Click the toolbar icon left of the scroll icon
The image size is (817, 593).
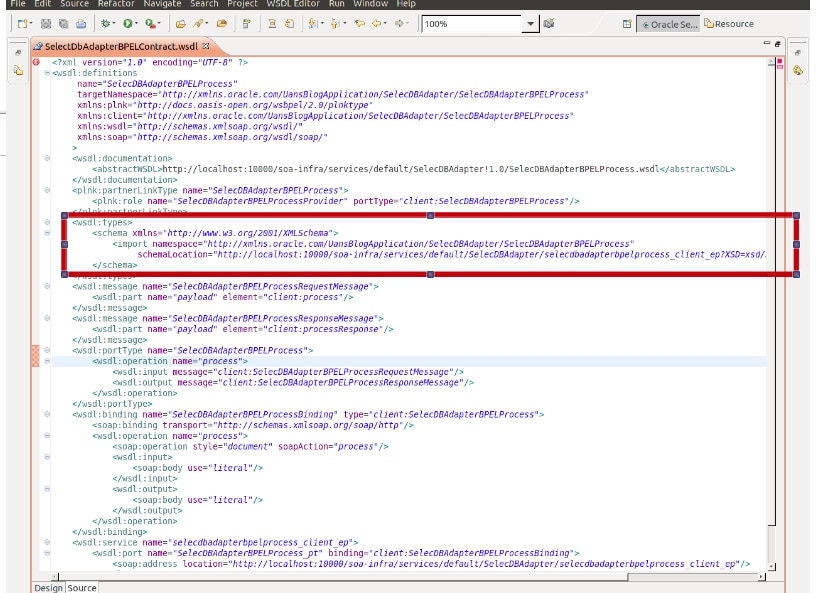coord(247,23)
